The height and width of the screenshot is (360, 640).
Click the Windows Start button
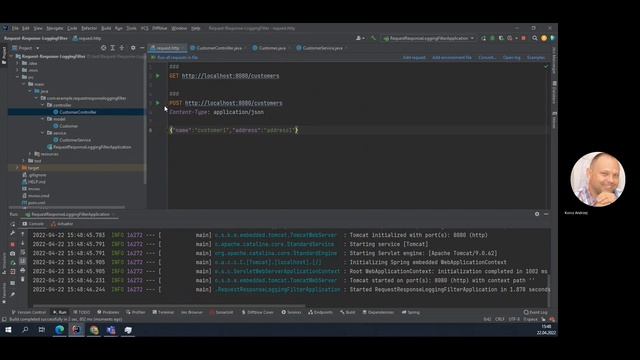(x=8, y=330)
